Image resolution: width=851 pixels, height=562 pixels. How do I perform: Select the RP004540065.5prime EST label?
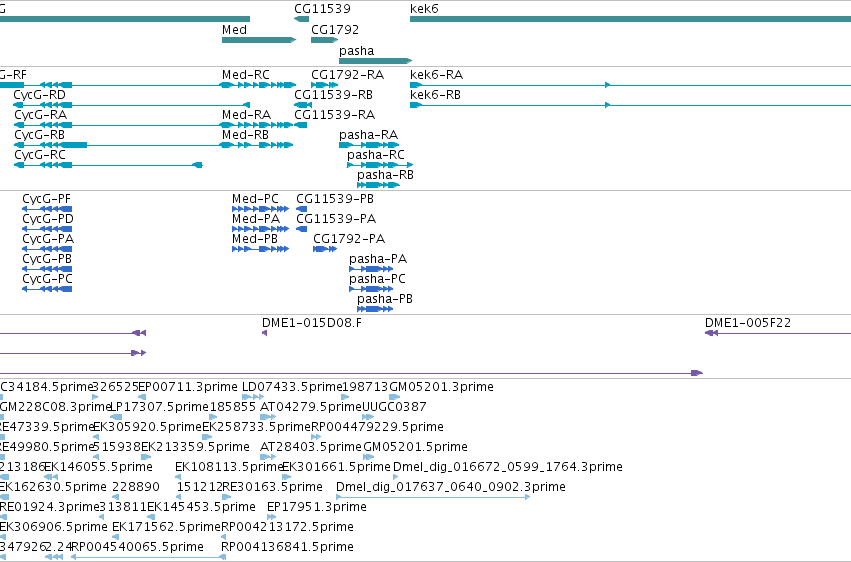point(137,548)
